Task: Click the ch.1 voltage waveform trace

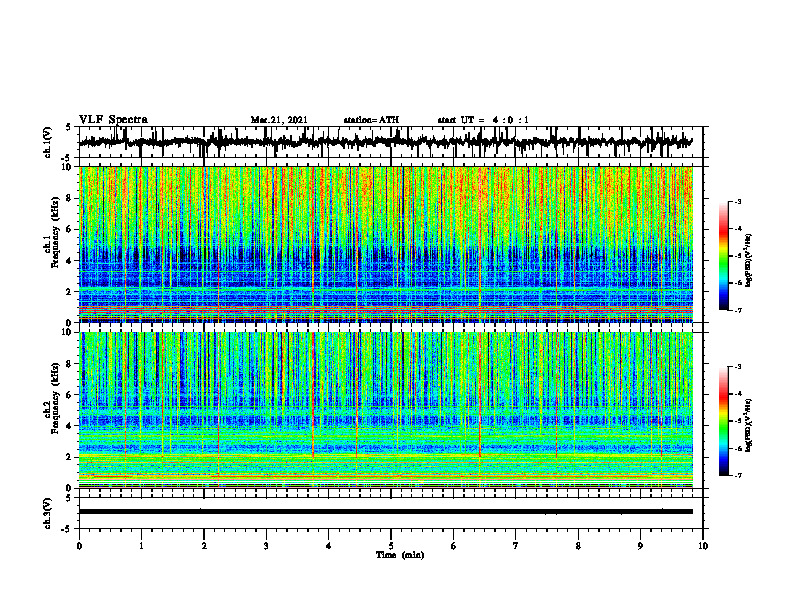Action: (x=385, y=142)
